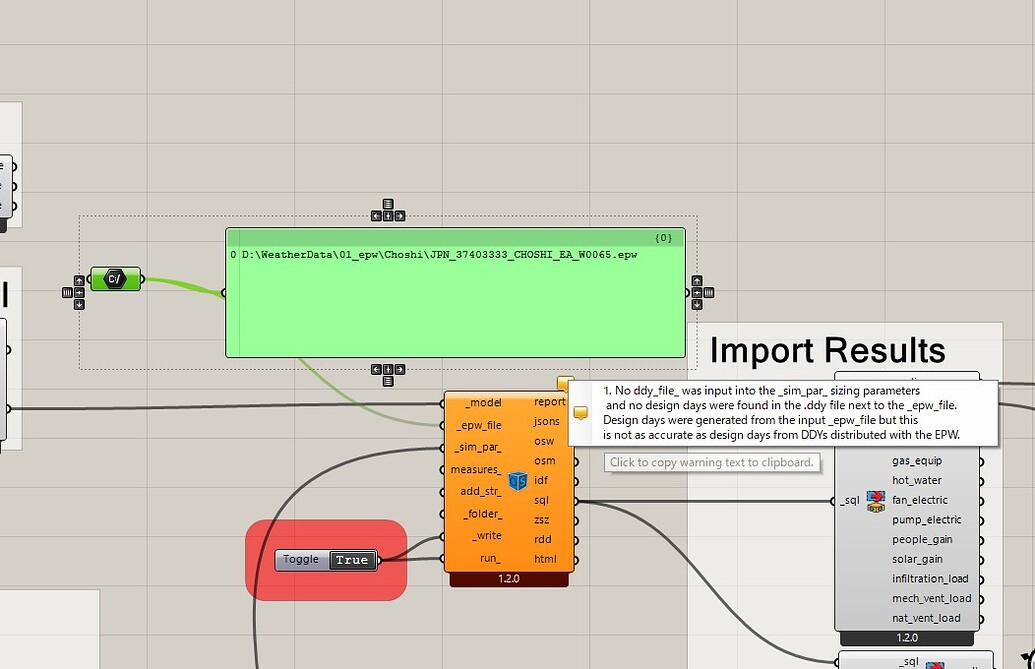Toggle the Boolean Toggle from True to False
This screenshot has width=1035, height=669.
click(x=352, y=560)
